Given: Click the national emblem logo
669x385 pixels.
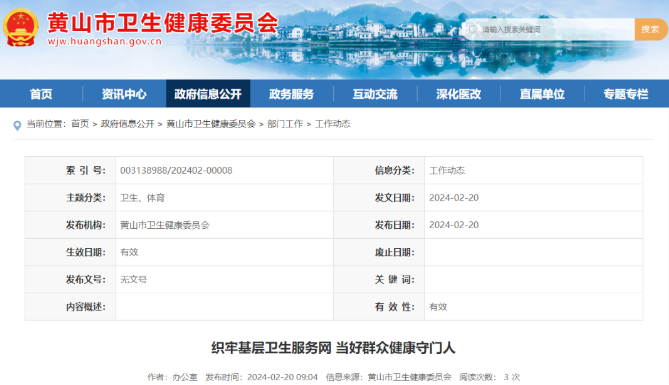Looking at the screenshot, I should coord(20,28).
